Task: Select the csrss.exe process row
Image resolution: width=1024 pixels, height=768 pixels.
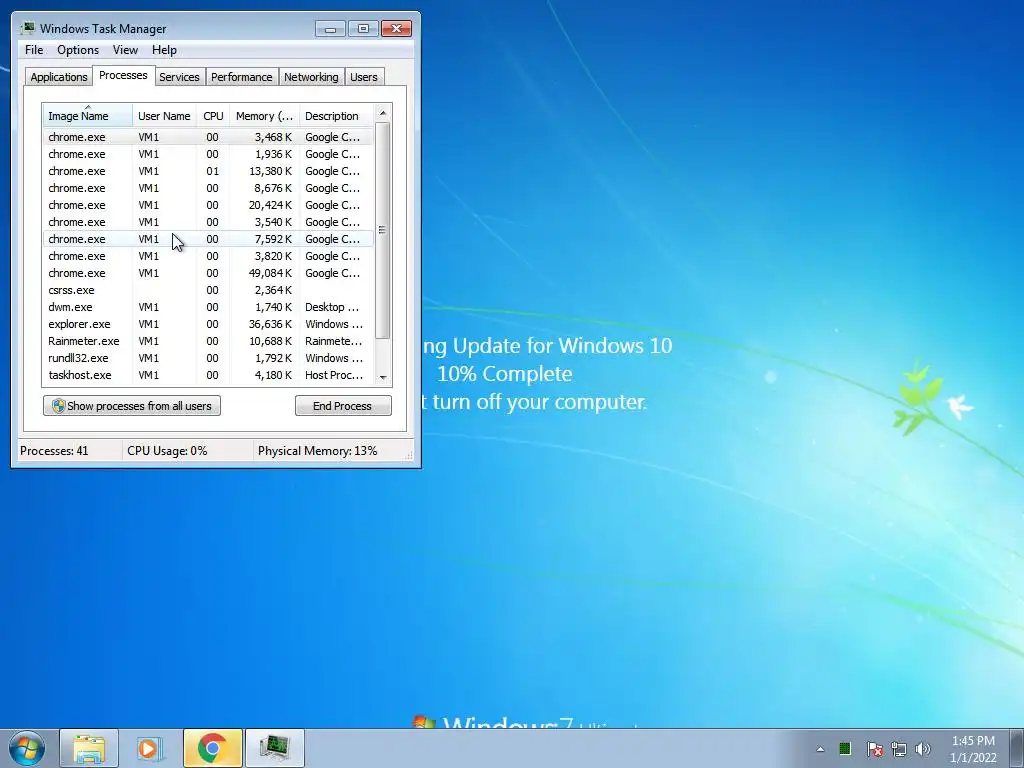Action: coord(208,290)
